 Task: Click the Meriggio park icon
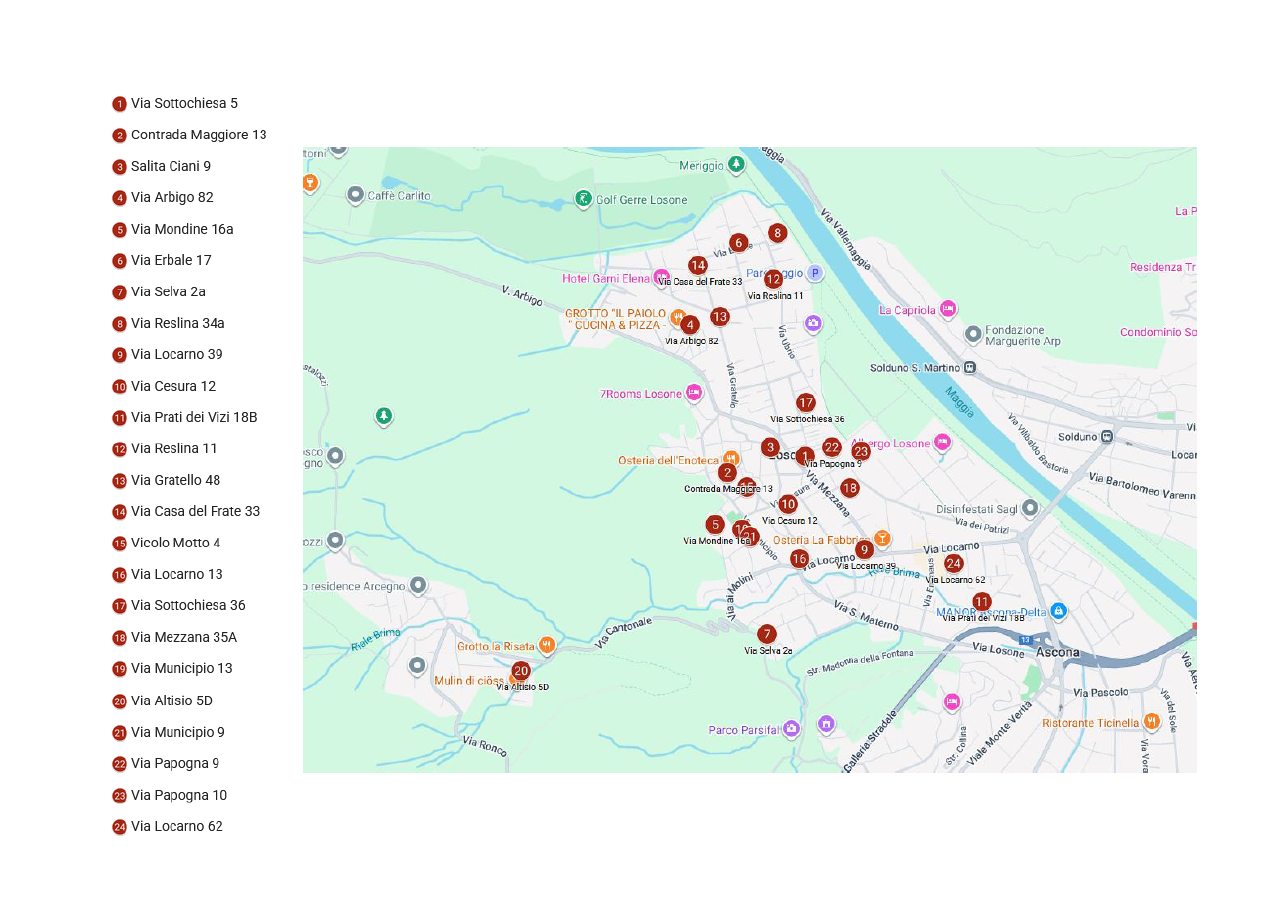click(x=737, y=164)
